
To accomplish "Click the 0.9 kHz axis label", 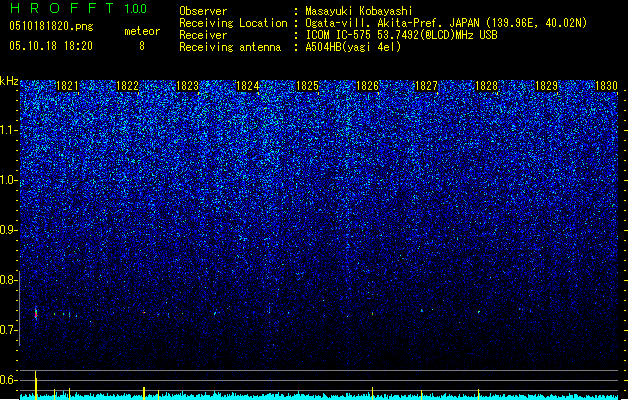I will coord(8,230).
